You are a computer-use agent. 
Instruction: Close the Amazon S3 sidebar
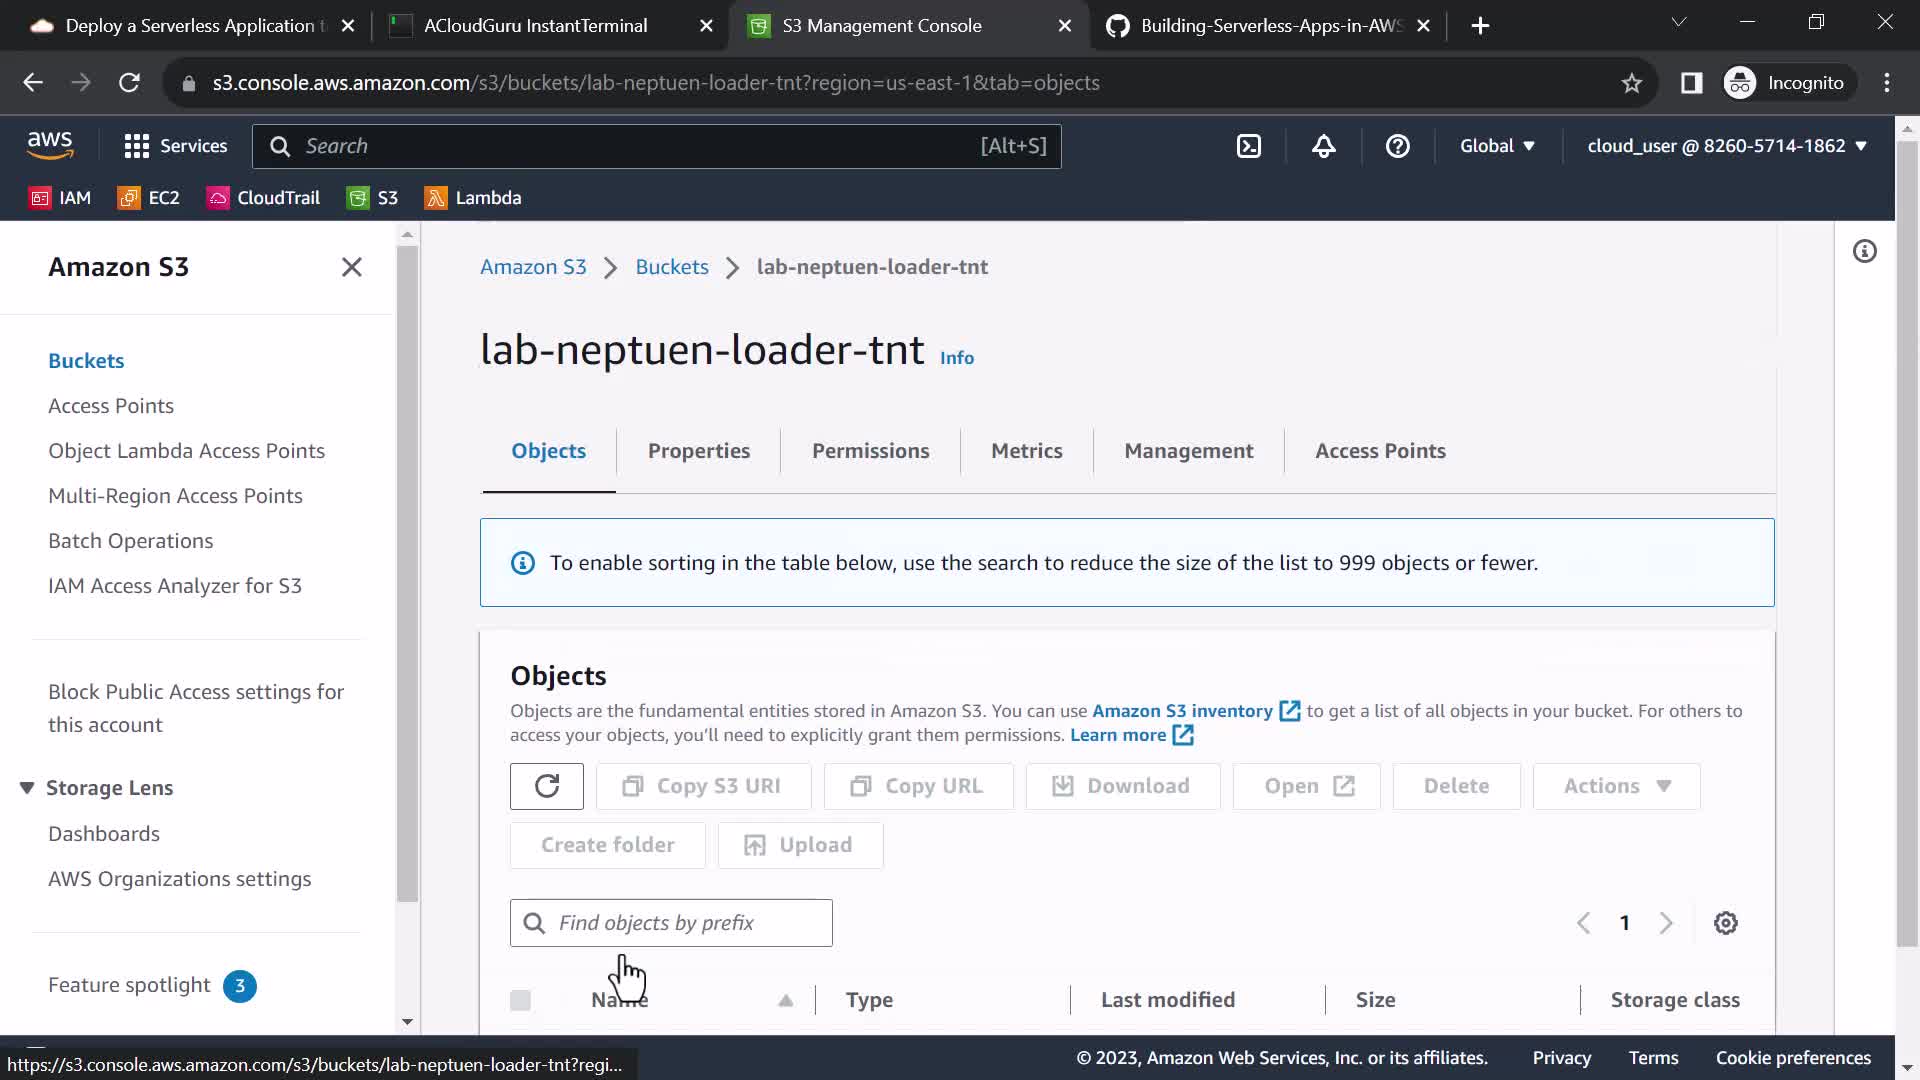(x=351, y=267)
